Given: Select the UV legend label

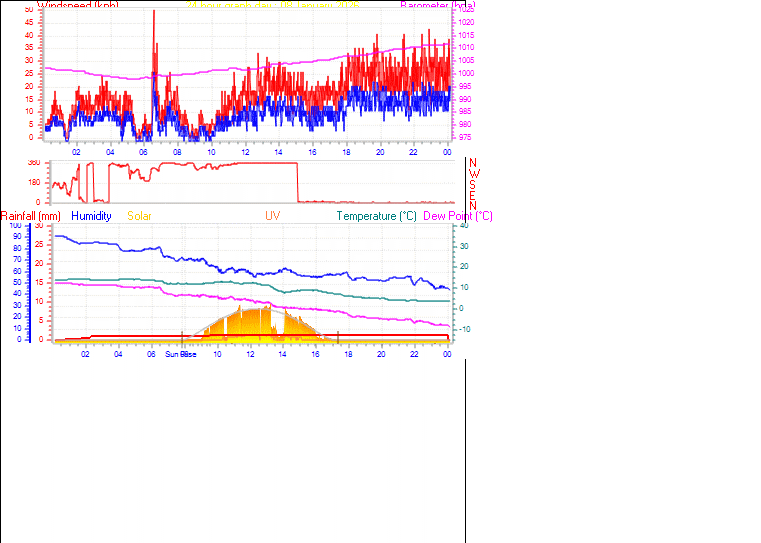Looking at the screenshot, I should point(272,216).
